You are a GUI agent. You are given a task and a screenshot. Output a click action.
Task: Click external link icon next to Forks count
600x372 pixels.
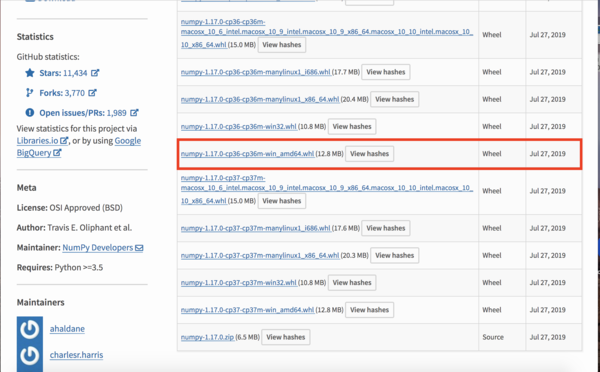click(x=92, y=92)
